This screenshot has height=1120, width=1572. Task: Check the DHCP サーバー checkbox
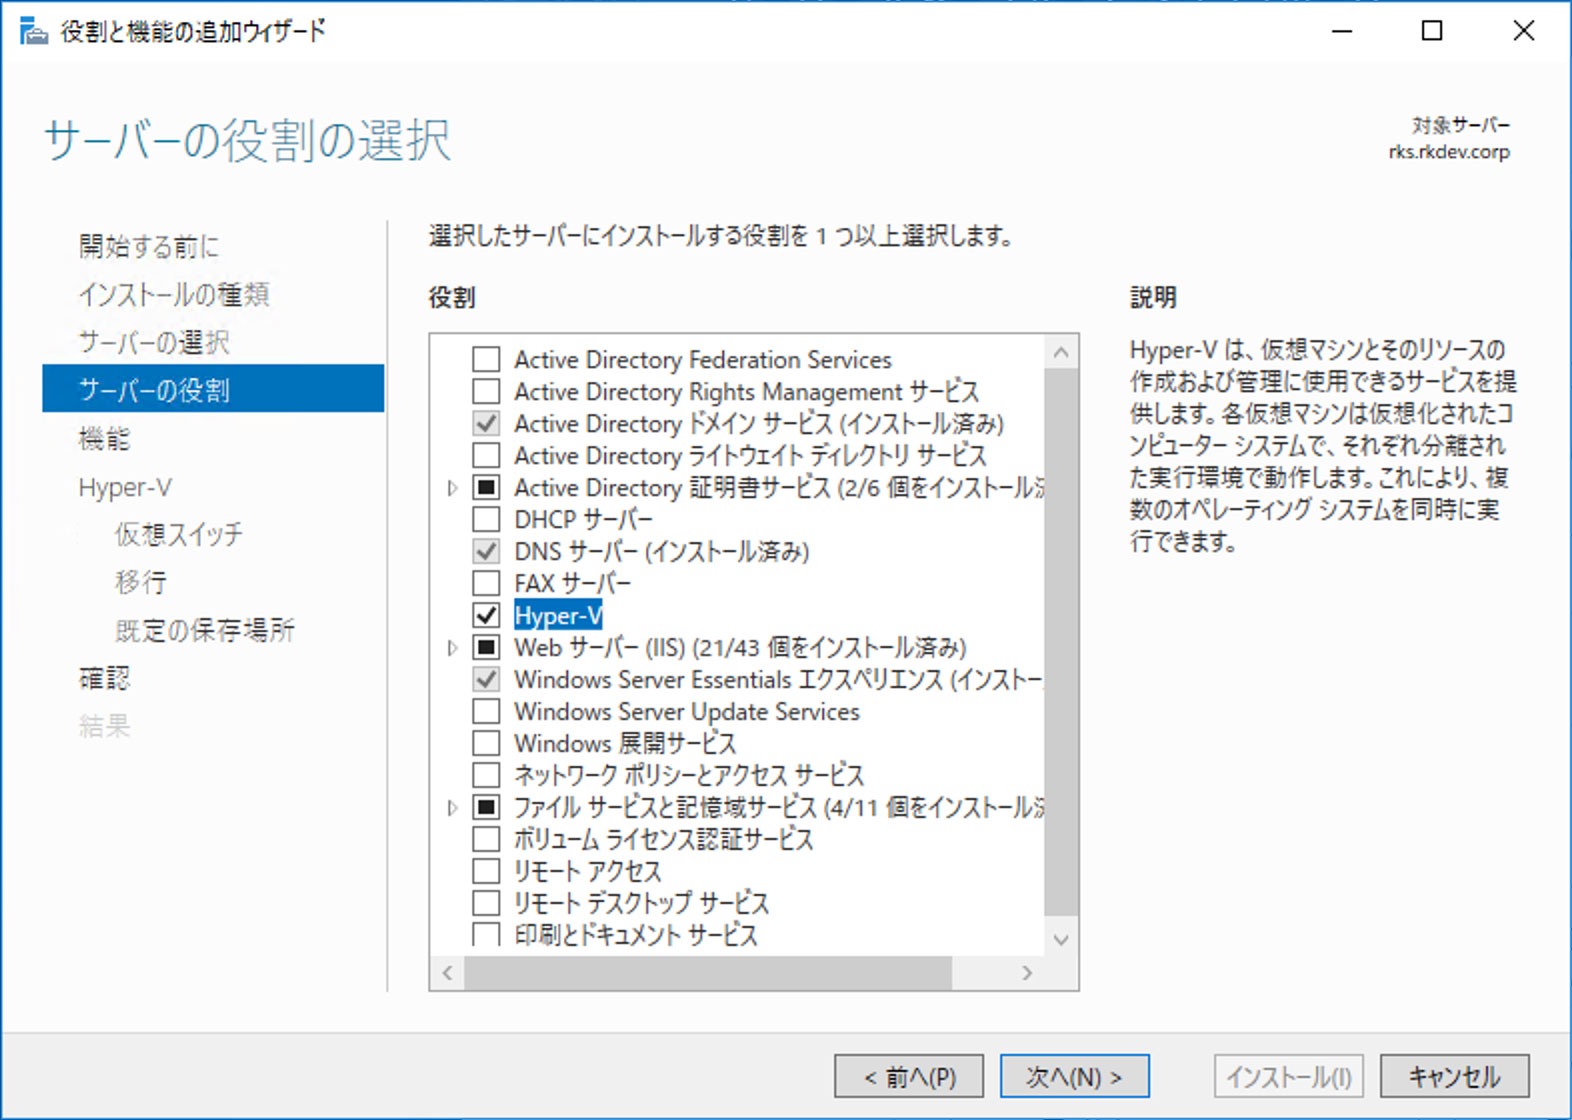click(x=486, y=519)
